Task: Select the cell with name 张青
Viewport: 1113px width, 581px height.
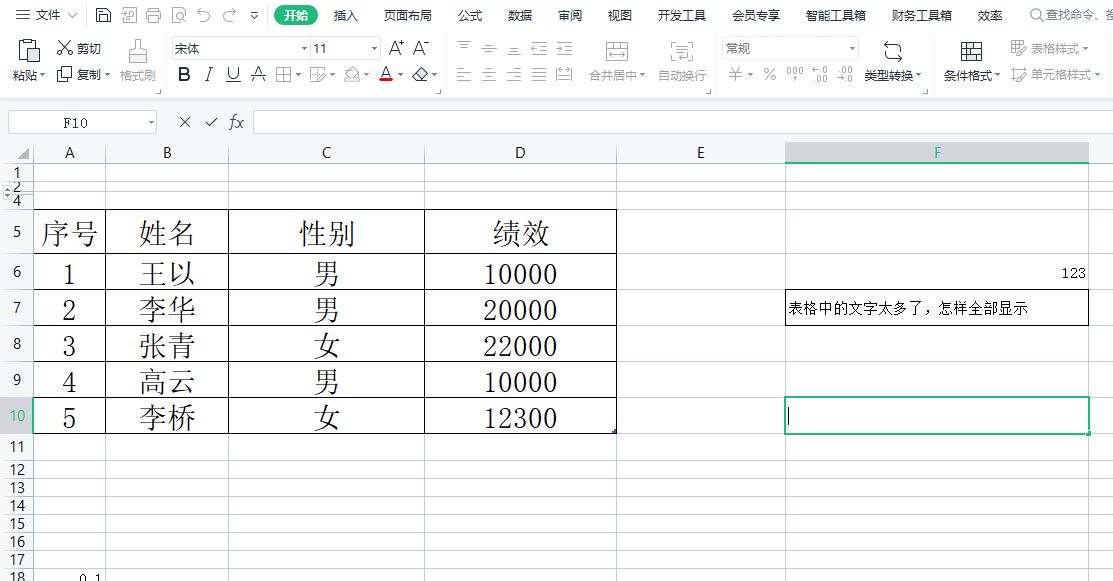Action: pos(167,344)
